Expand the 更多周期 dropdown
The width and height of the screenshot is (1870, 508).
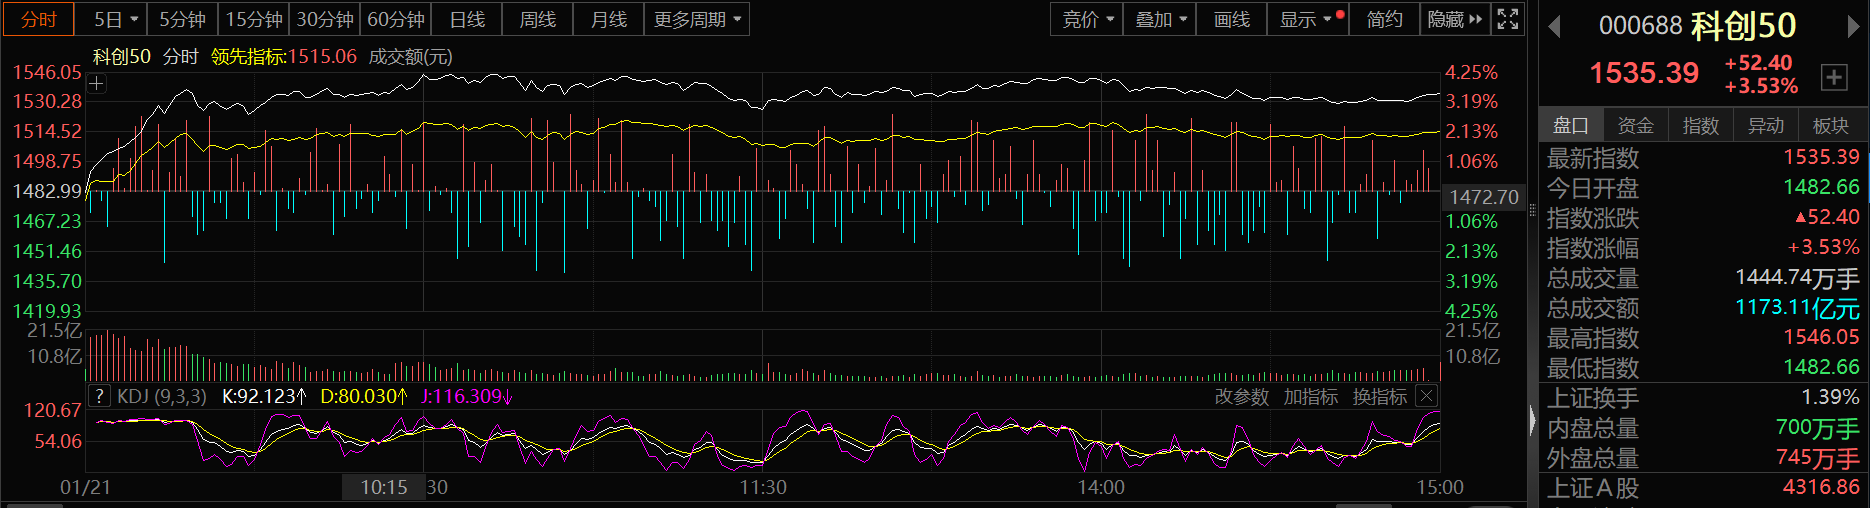click(697, 19)
